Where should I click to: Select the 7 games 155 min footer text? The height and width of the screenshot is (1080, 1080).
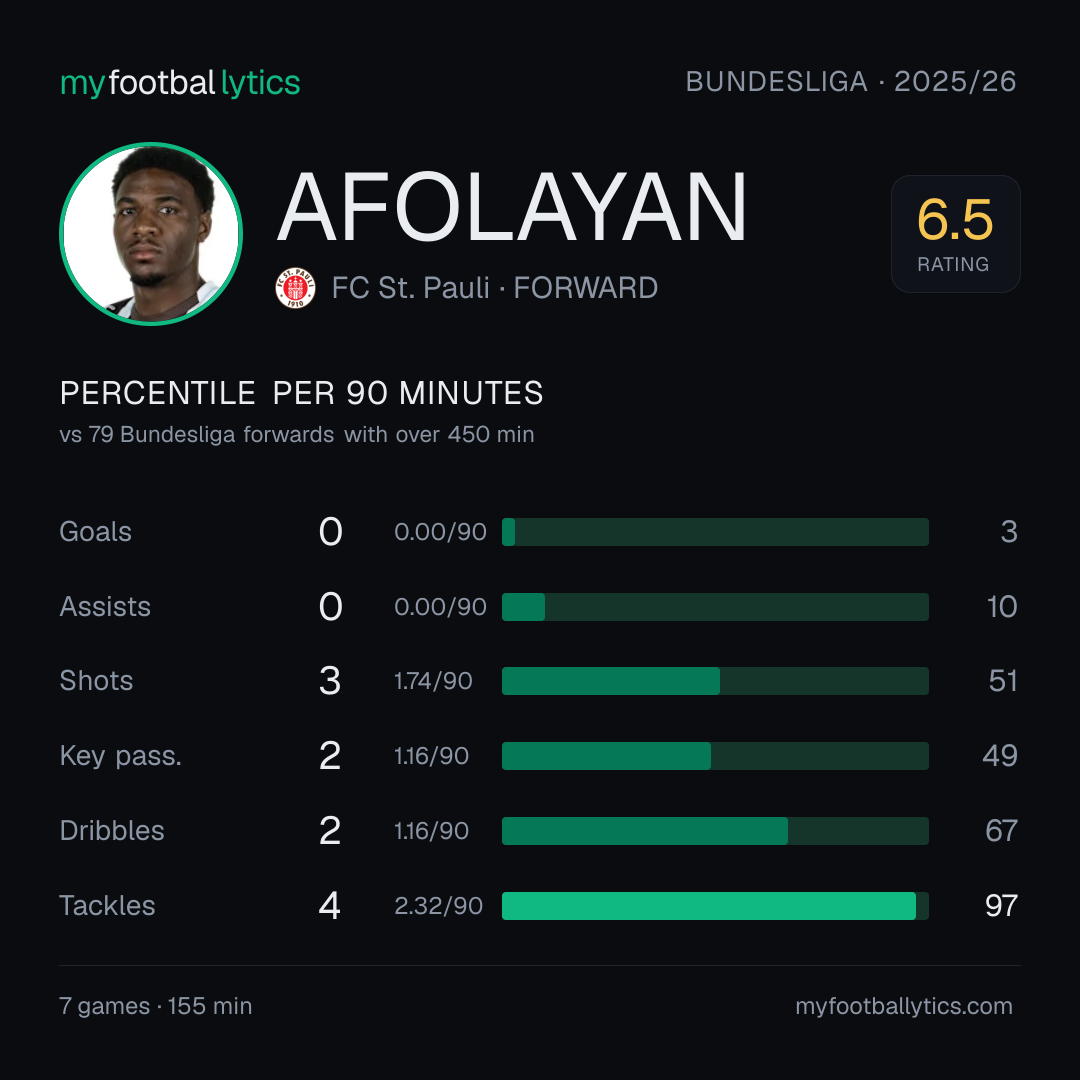(x=156, y=1006)
